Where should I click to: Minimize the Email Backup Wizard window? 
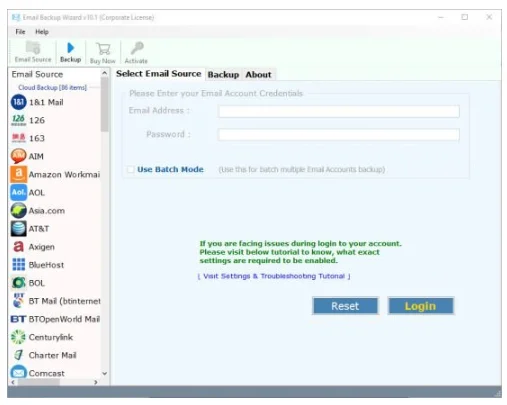(441, 17)
